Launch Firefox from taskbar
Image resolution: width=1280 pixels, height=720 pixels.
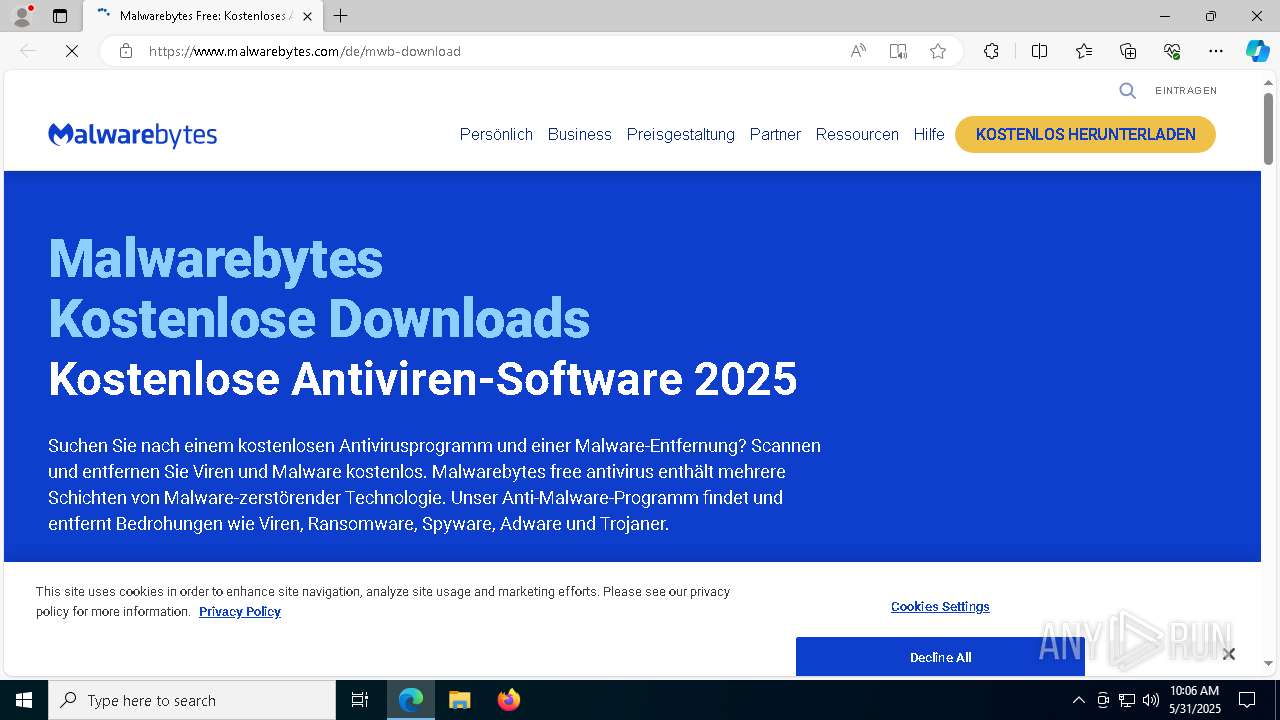click(x=508, y=700)
